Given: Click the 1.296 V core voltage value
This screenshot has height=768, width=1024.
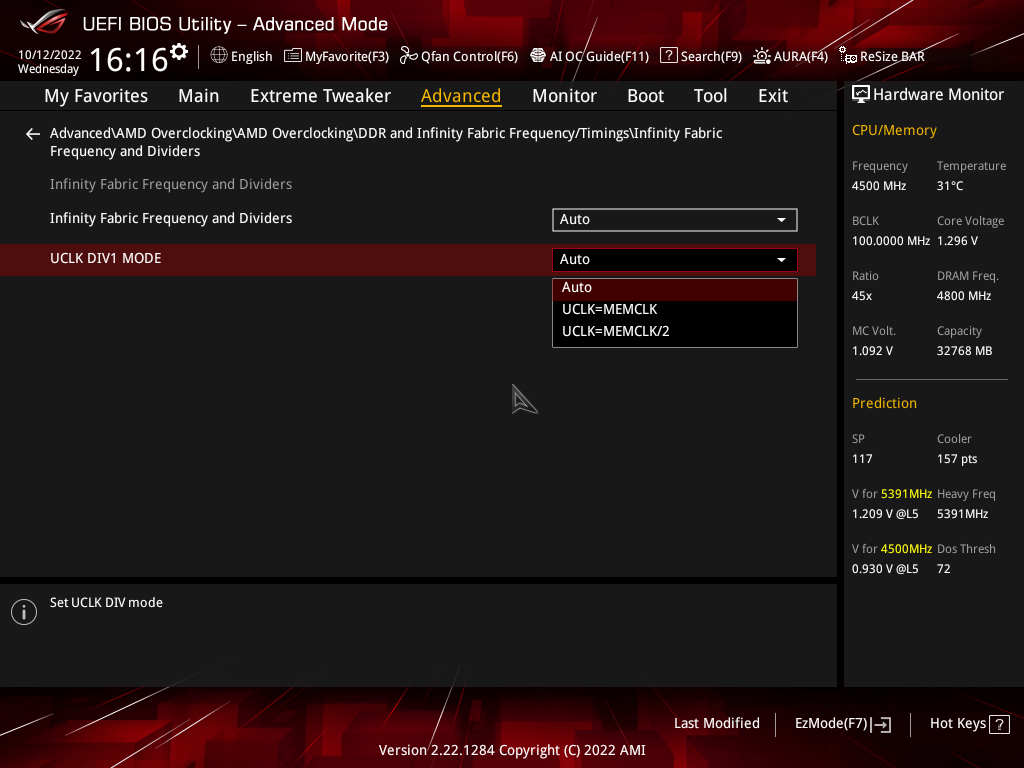Looking at the screenshot, I should [957, 241].
